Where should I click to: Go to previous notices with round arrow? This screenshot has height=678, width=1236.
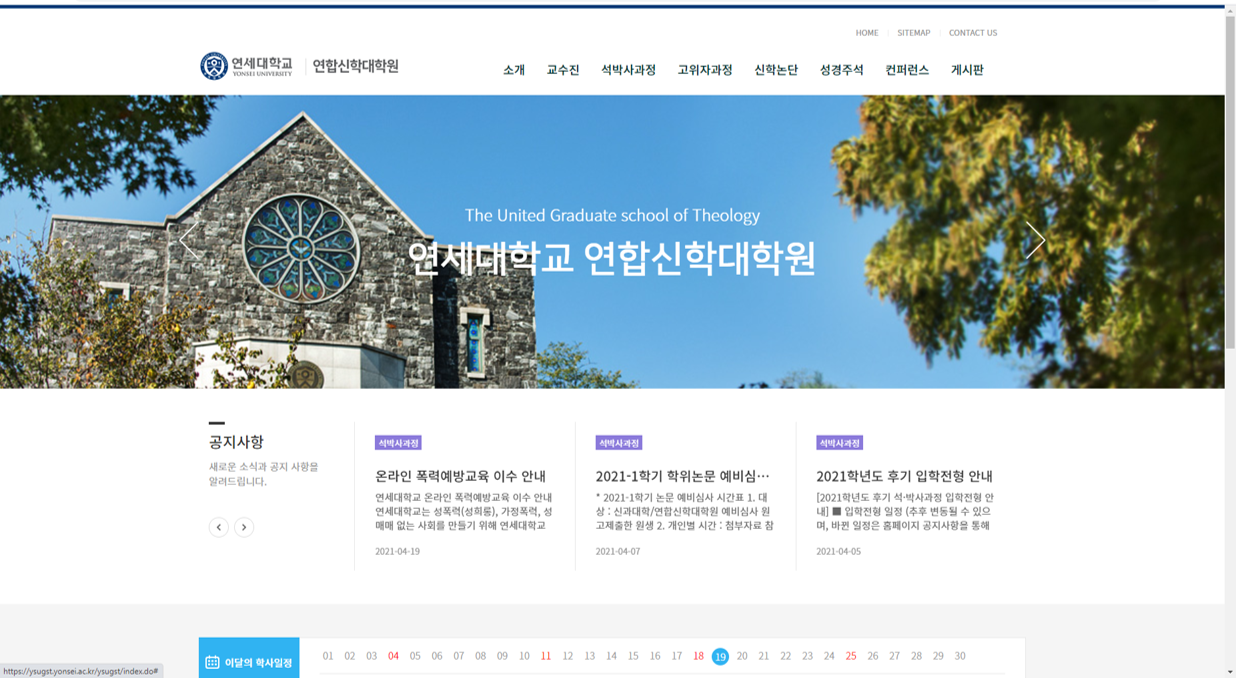tap(219, 527)
